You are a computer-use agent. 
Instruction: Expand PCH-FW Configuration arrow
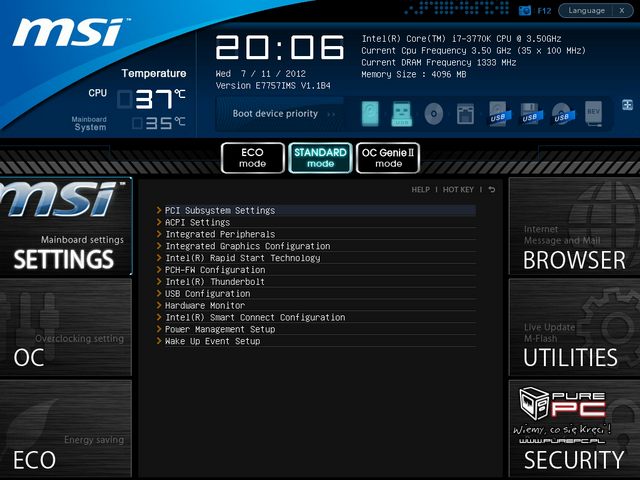click(159, 269)
